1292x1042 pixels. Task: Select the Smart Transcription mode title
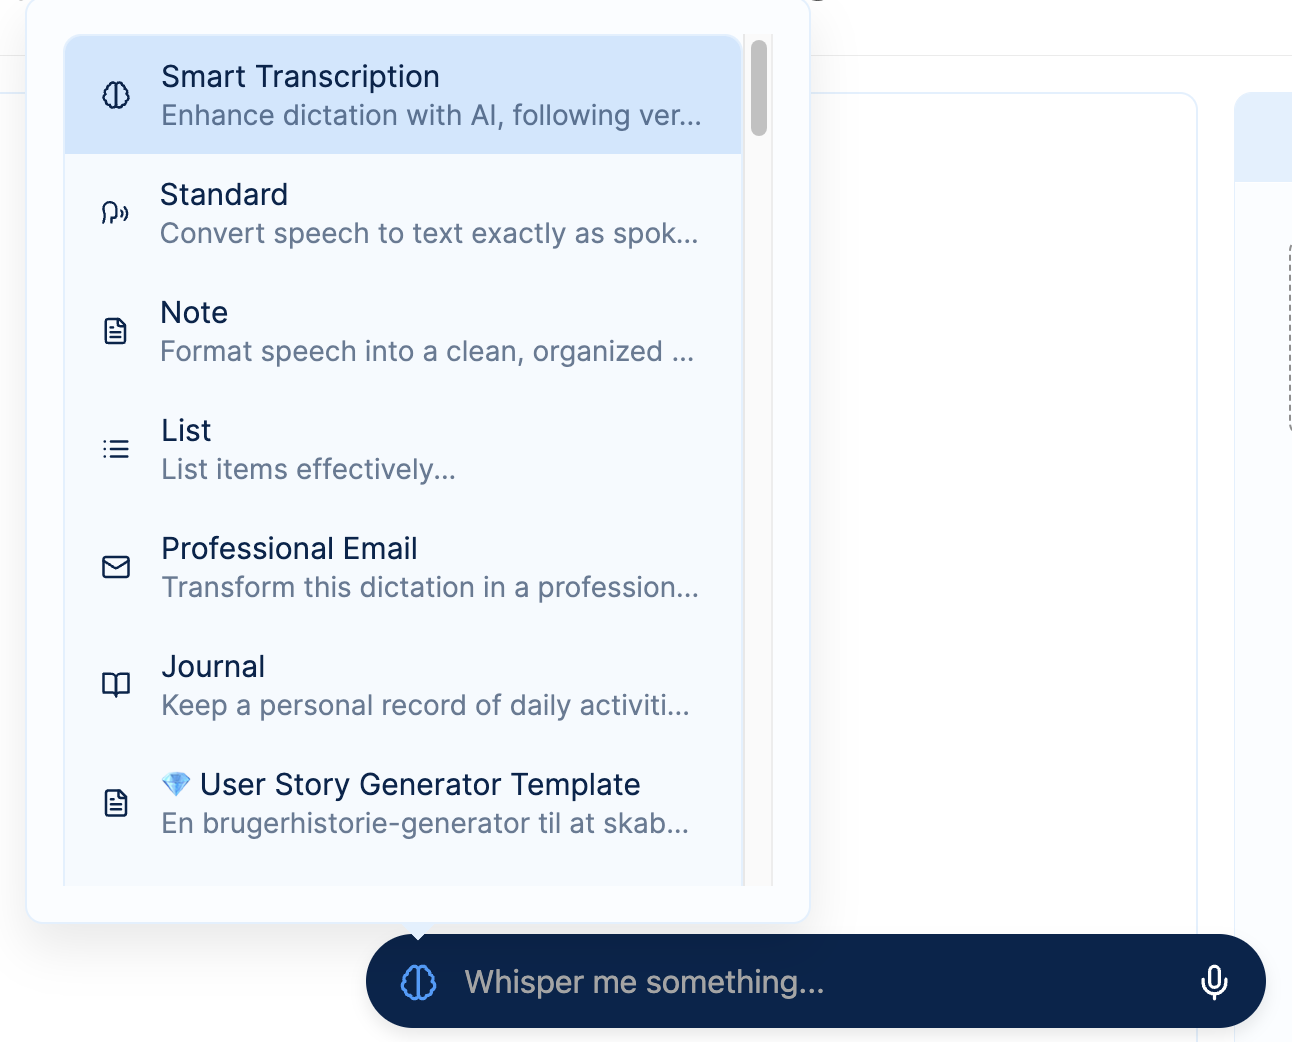pyautogui.click(x=300, y=77)
